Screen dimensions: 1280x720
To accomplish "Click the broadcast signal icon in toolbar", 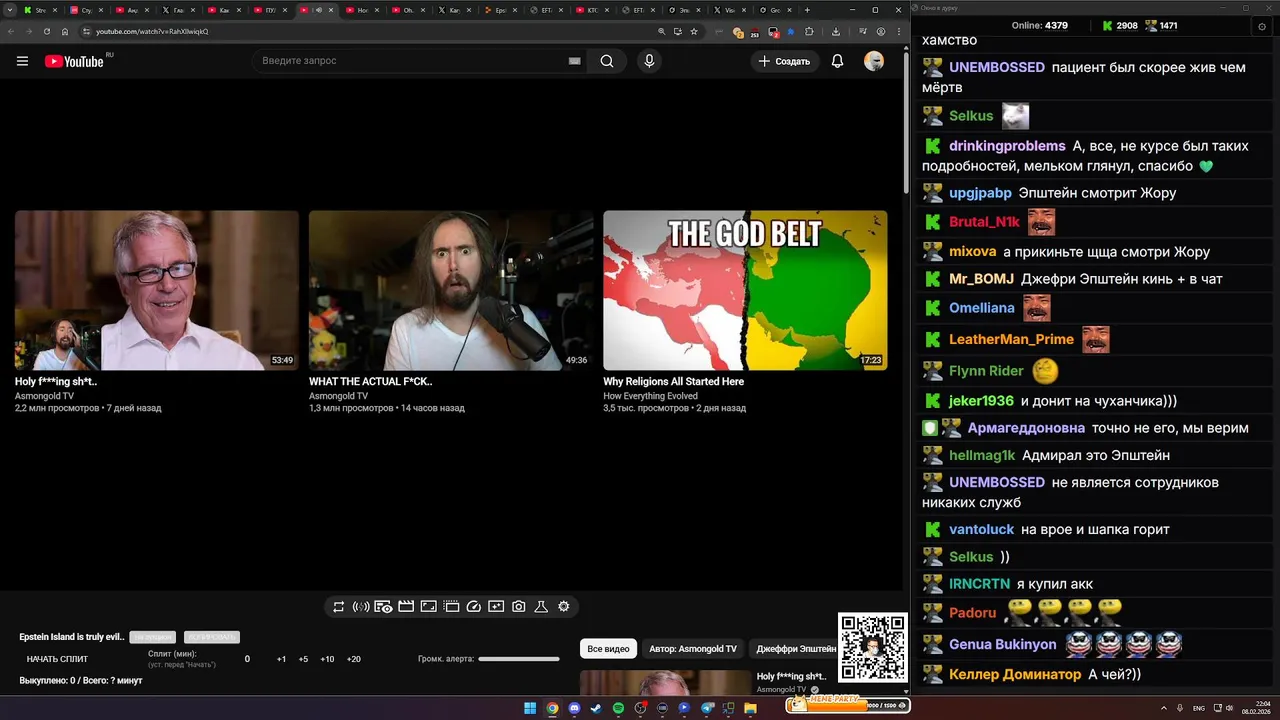I will click(x=361, y=607).
